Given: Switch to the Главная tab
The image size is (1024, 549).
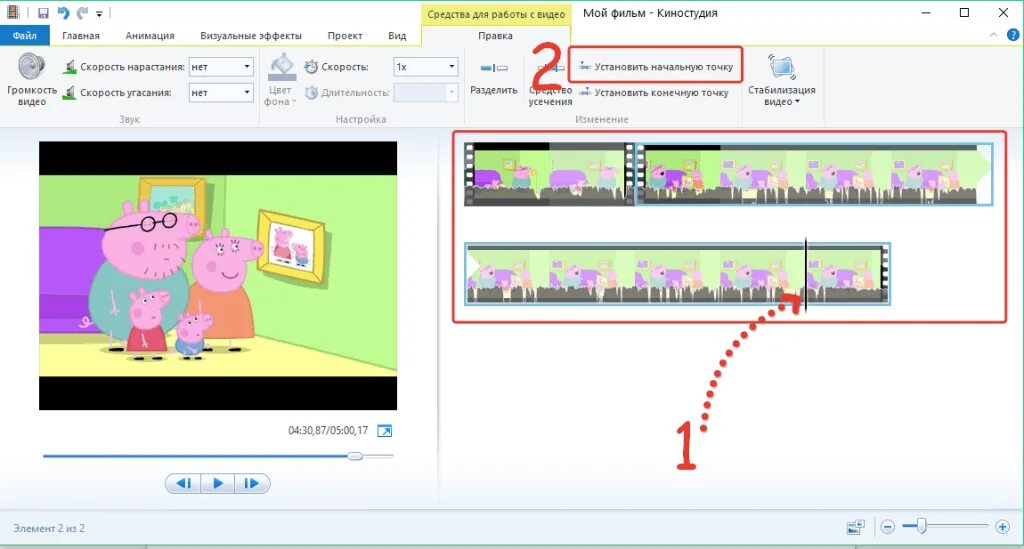Looking at the screenshot, I should coord(81,35).
